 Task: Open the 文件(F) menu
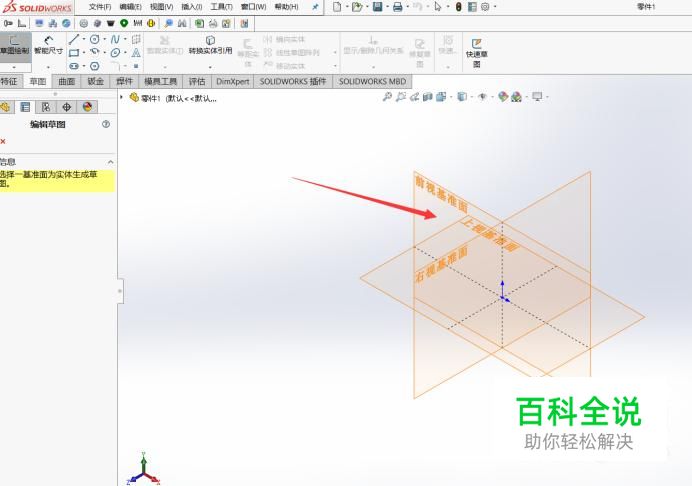pyautogui.click(x=100, y=7)
